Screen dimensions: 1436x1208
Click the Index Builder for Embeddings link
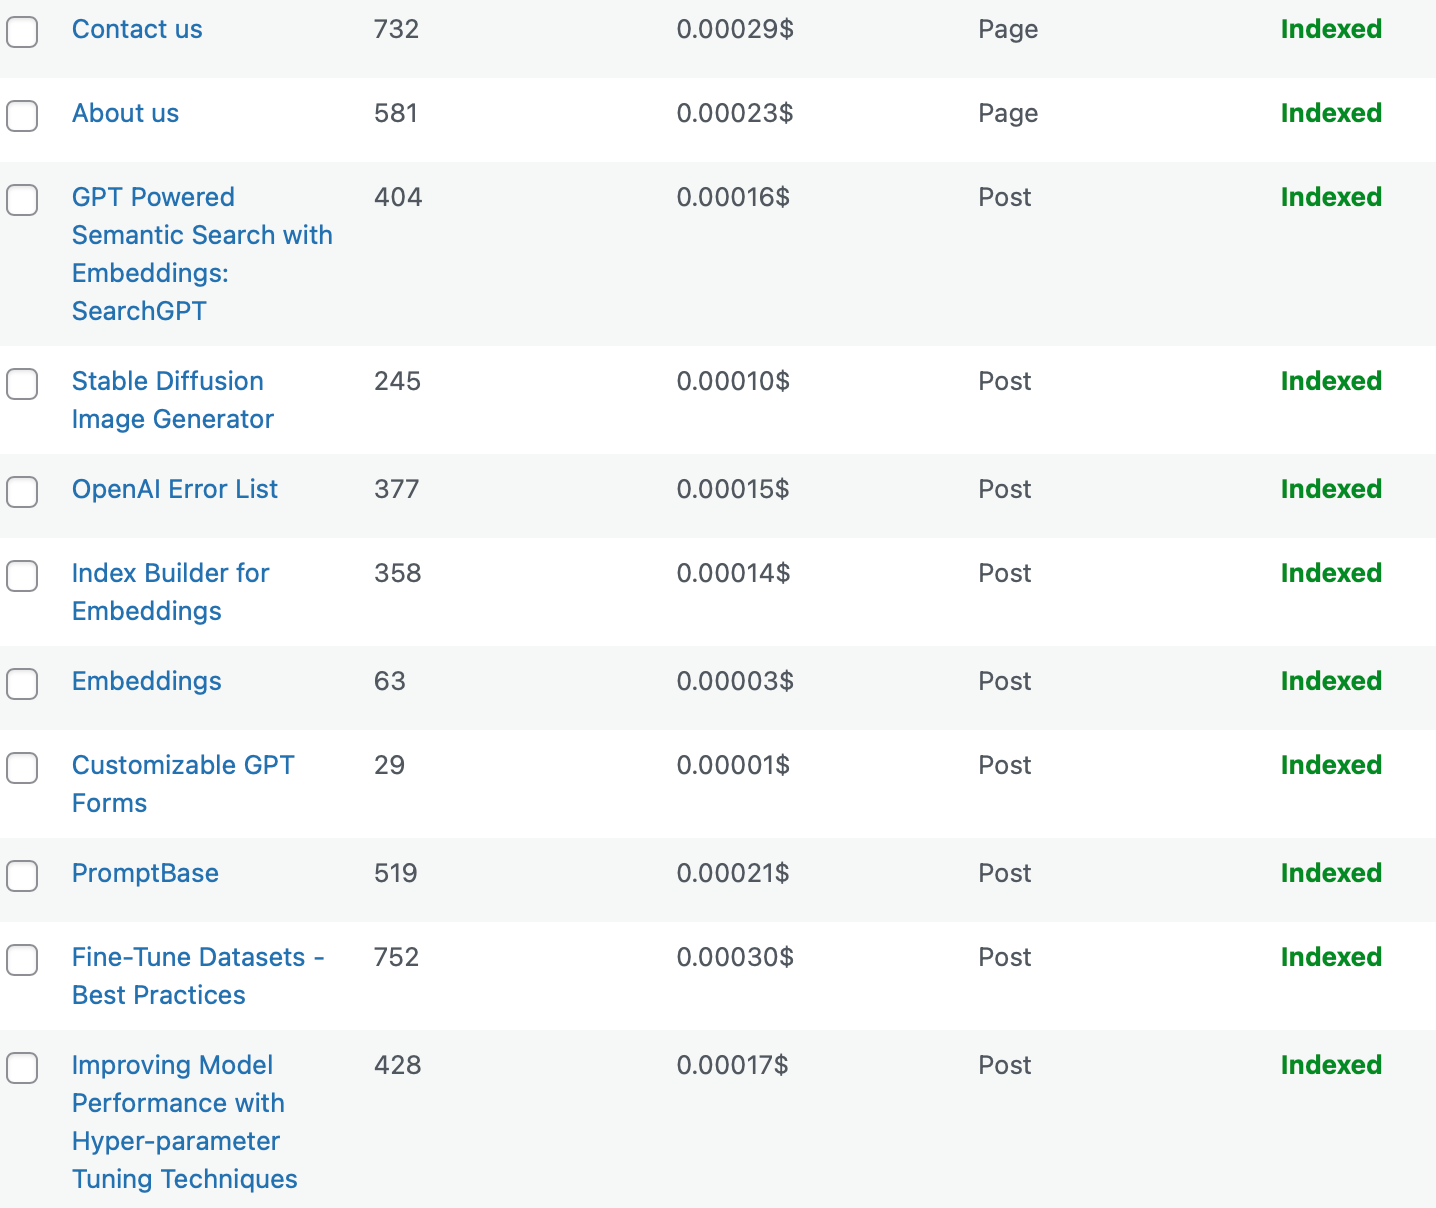tap(170, 592)
